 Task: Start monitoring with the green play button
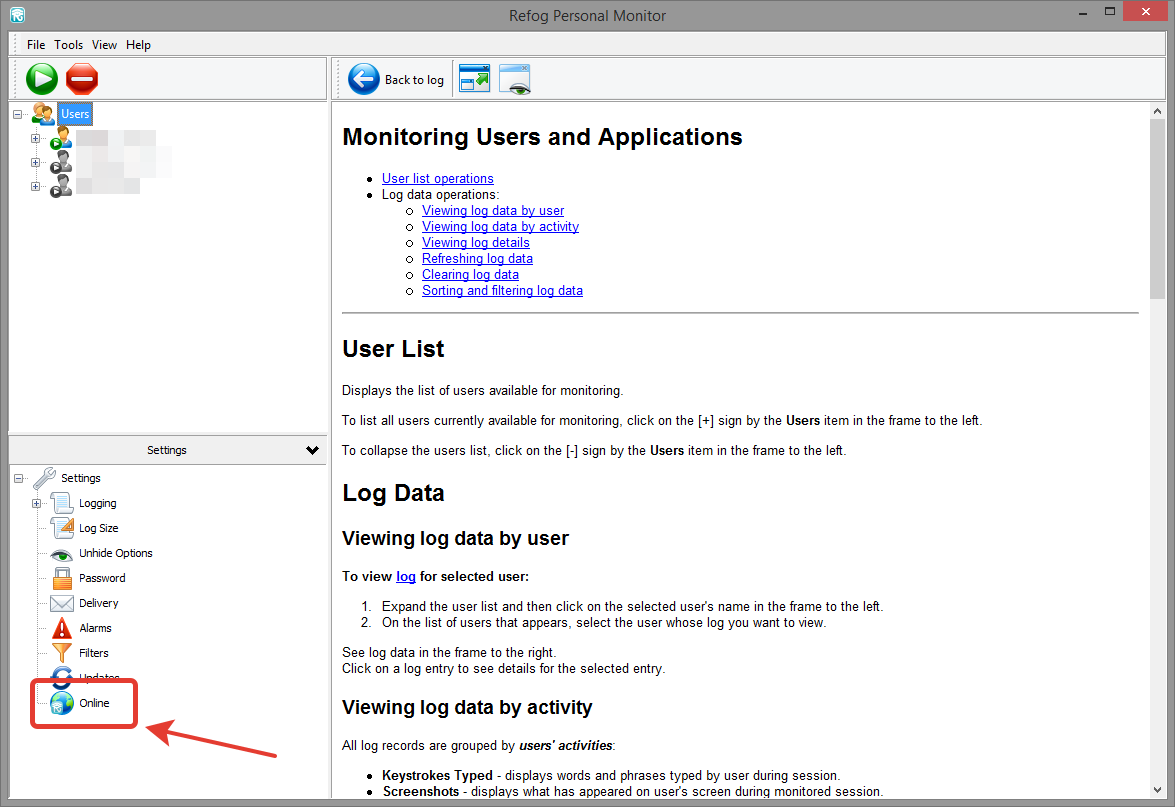[42, 79]
